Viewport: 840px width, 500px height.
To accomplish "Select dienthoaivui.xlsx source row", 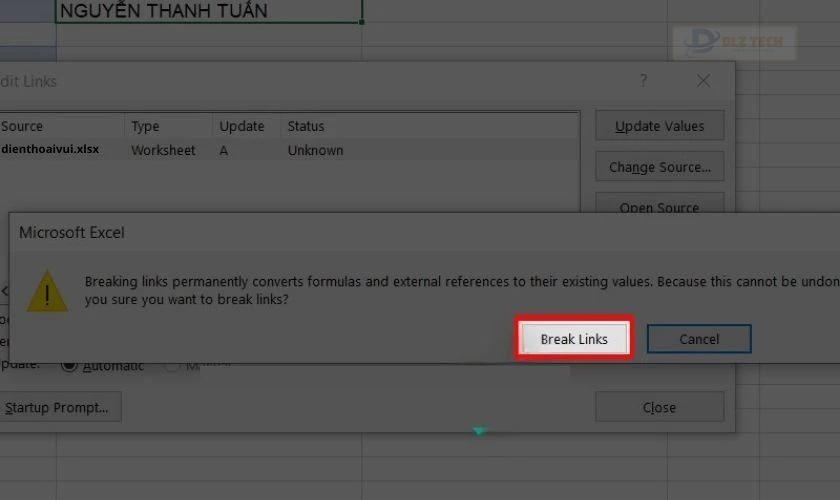I will point(289,150).
